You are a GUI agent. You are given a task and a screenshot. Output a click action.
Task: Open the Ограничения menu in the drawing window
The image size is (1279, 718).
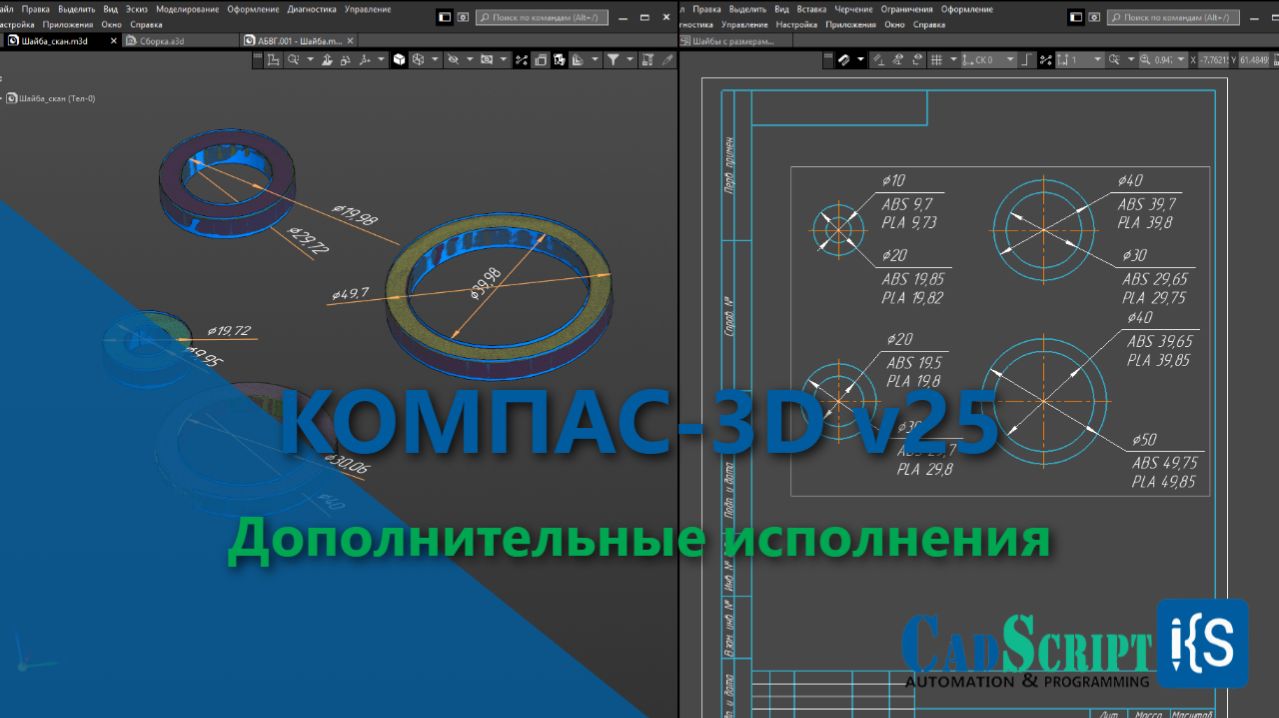[907, 9]
